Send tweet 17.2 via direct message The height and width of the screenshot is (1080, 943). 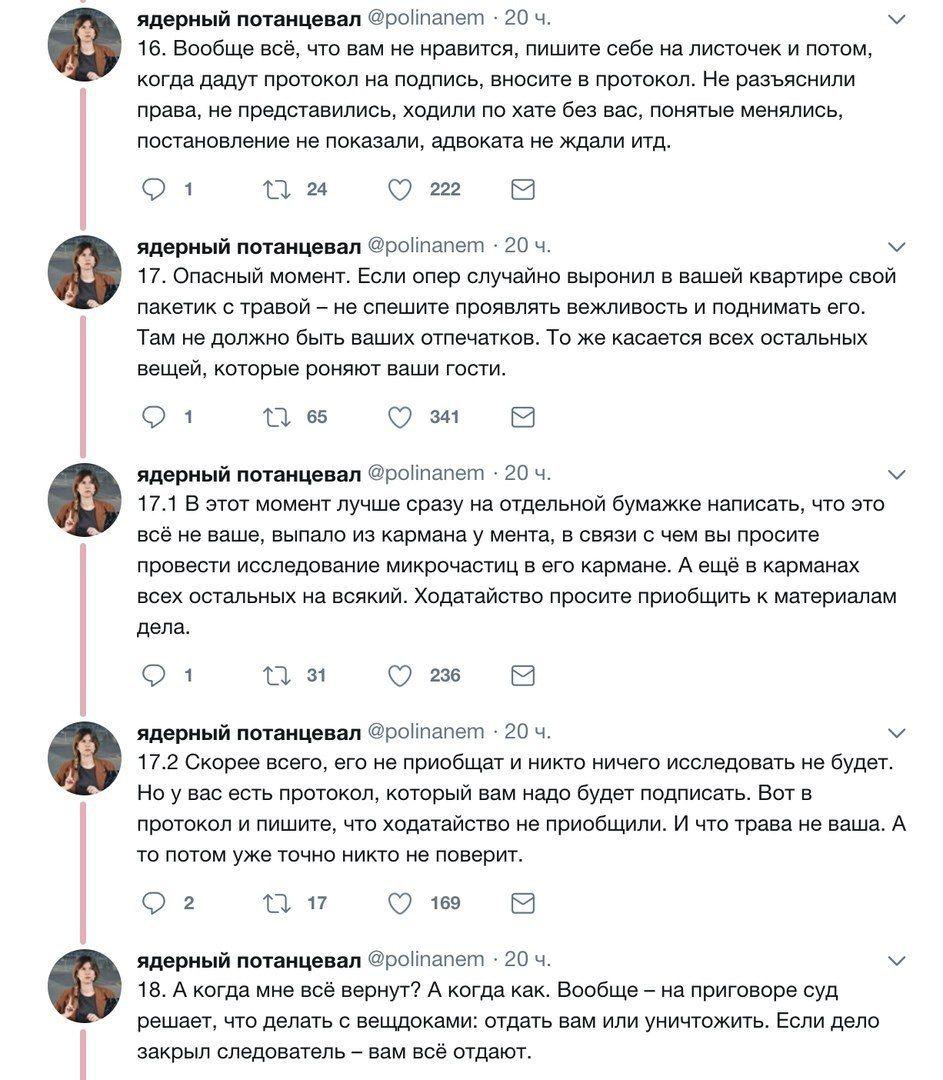pos(522,904)
